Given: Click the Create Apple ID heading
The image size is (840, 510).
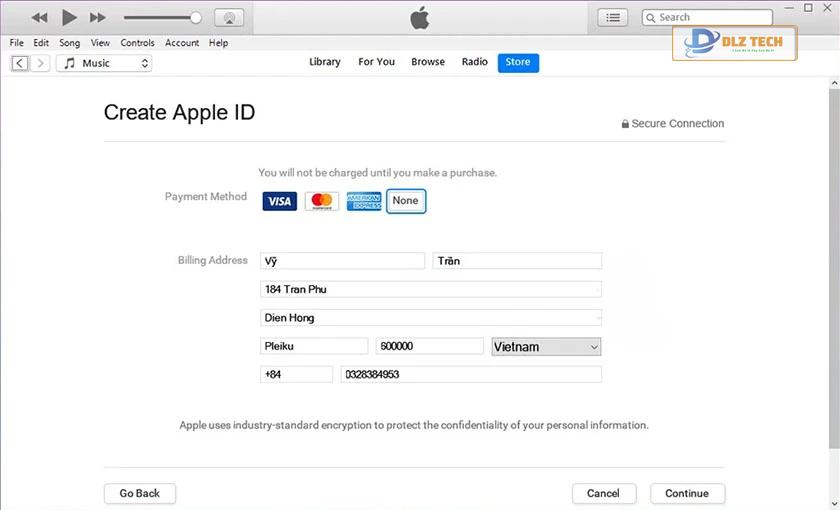Looking at the screenshot, I should point(179,112).
